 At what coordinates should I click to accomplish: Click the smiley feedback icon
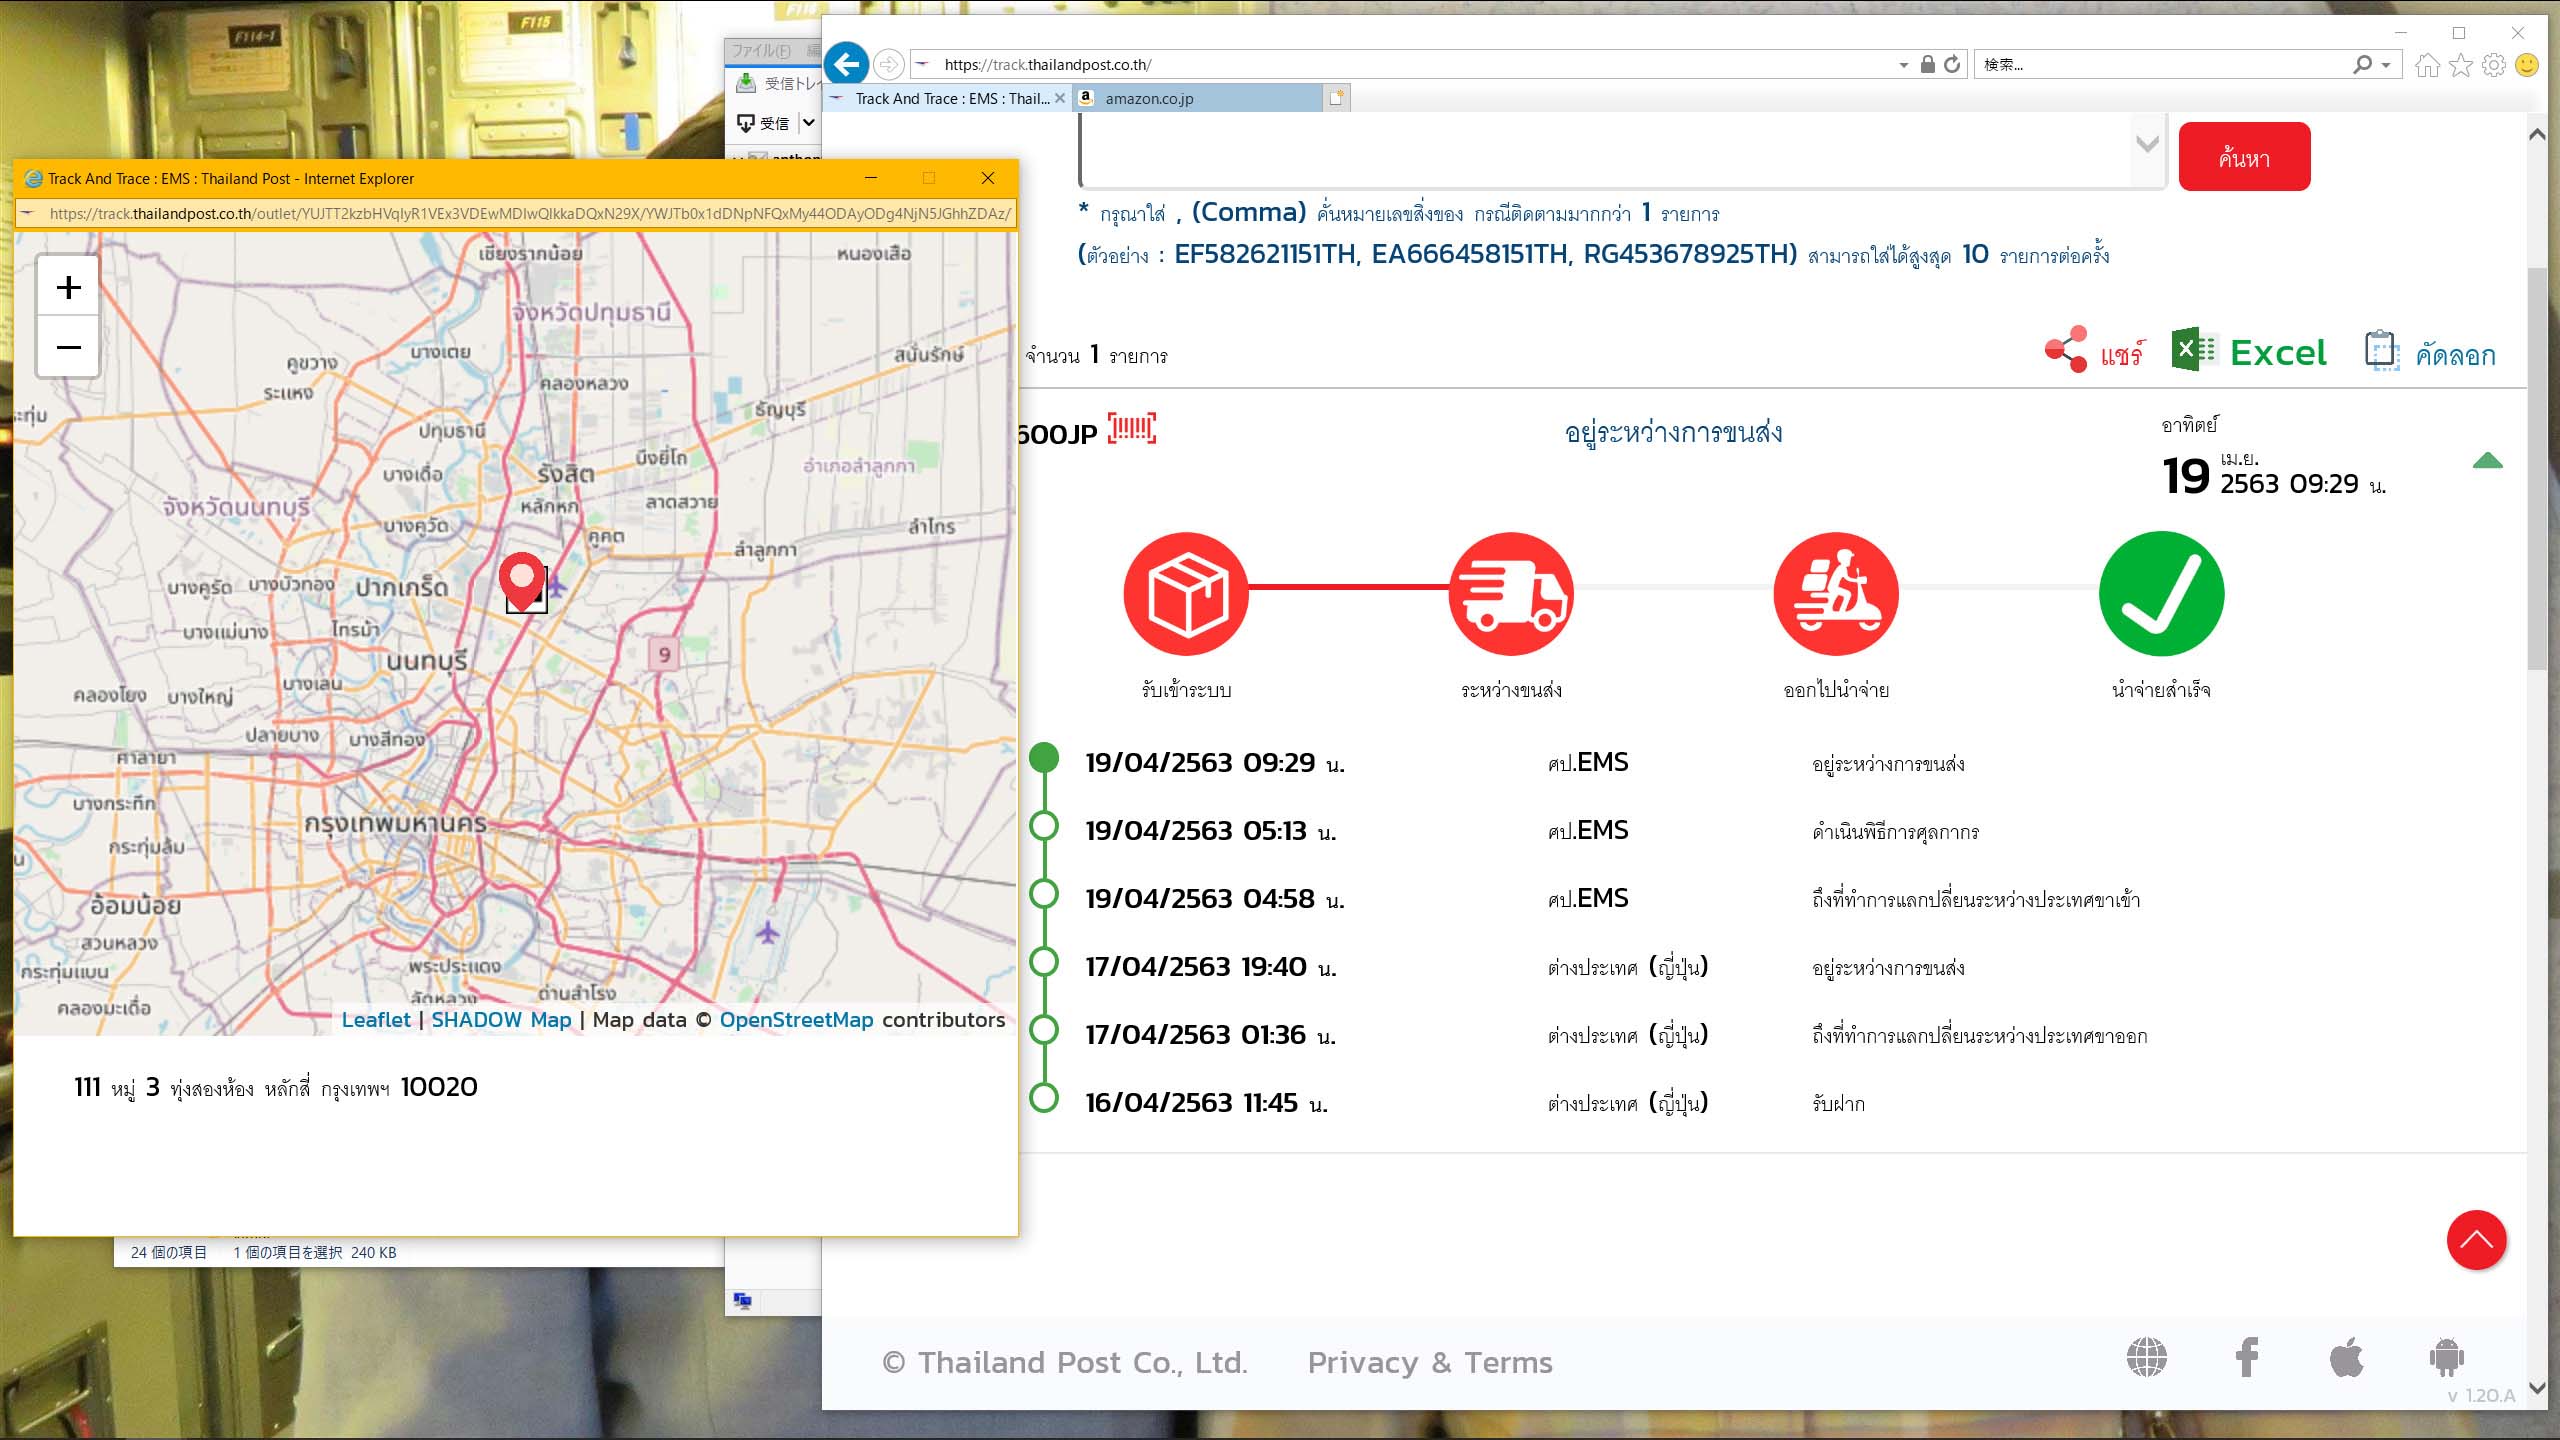click(2527, 65)
